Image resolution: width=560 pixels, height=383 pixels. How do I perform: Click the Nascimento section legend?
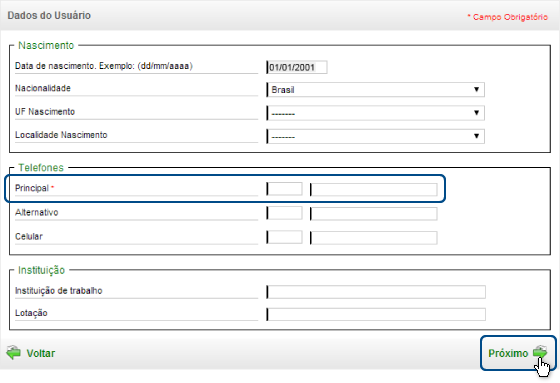pyautogui.click(x=46, y=45)
